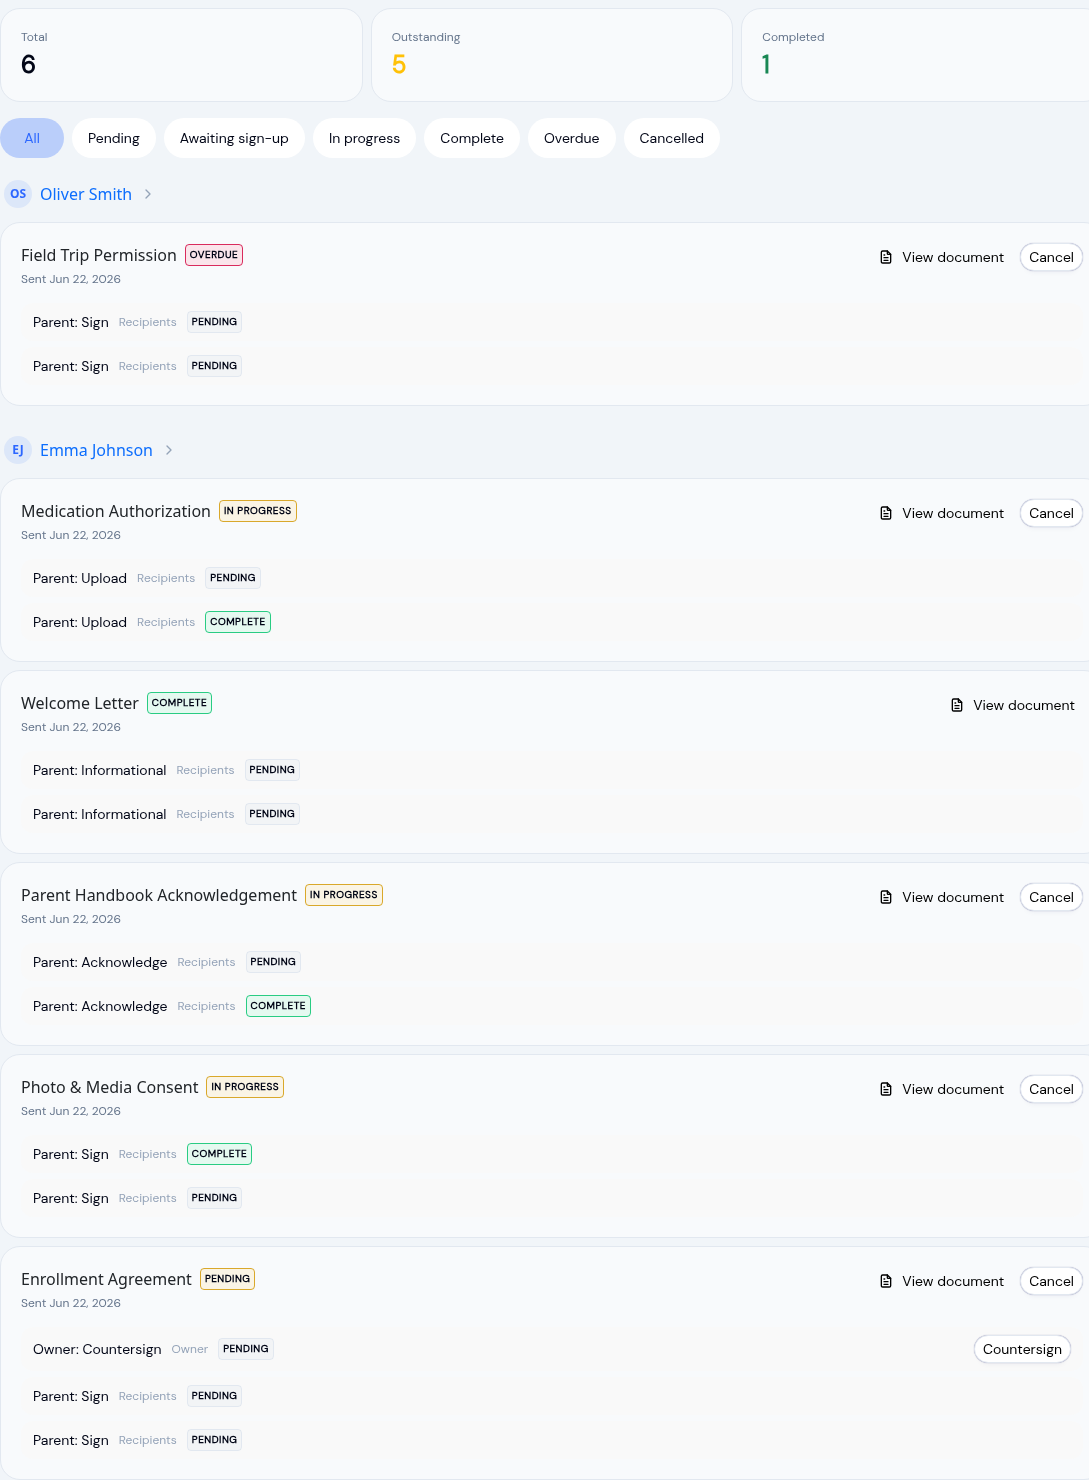Viewport: 1089px width, 1480px height.
Task: Click IN PROGRESS badge on Medication Authorization
Action: 258,511
